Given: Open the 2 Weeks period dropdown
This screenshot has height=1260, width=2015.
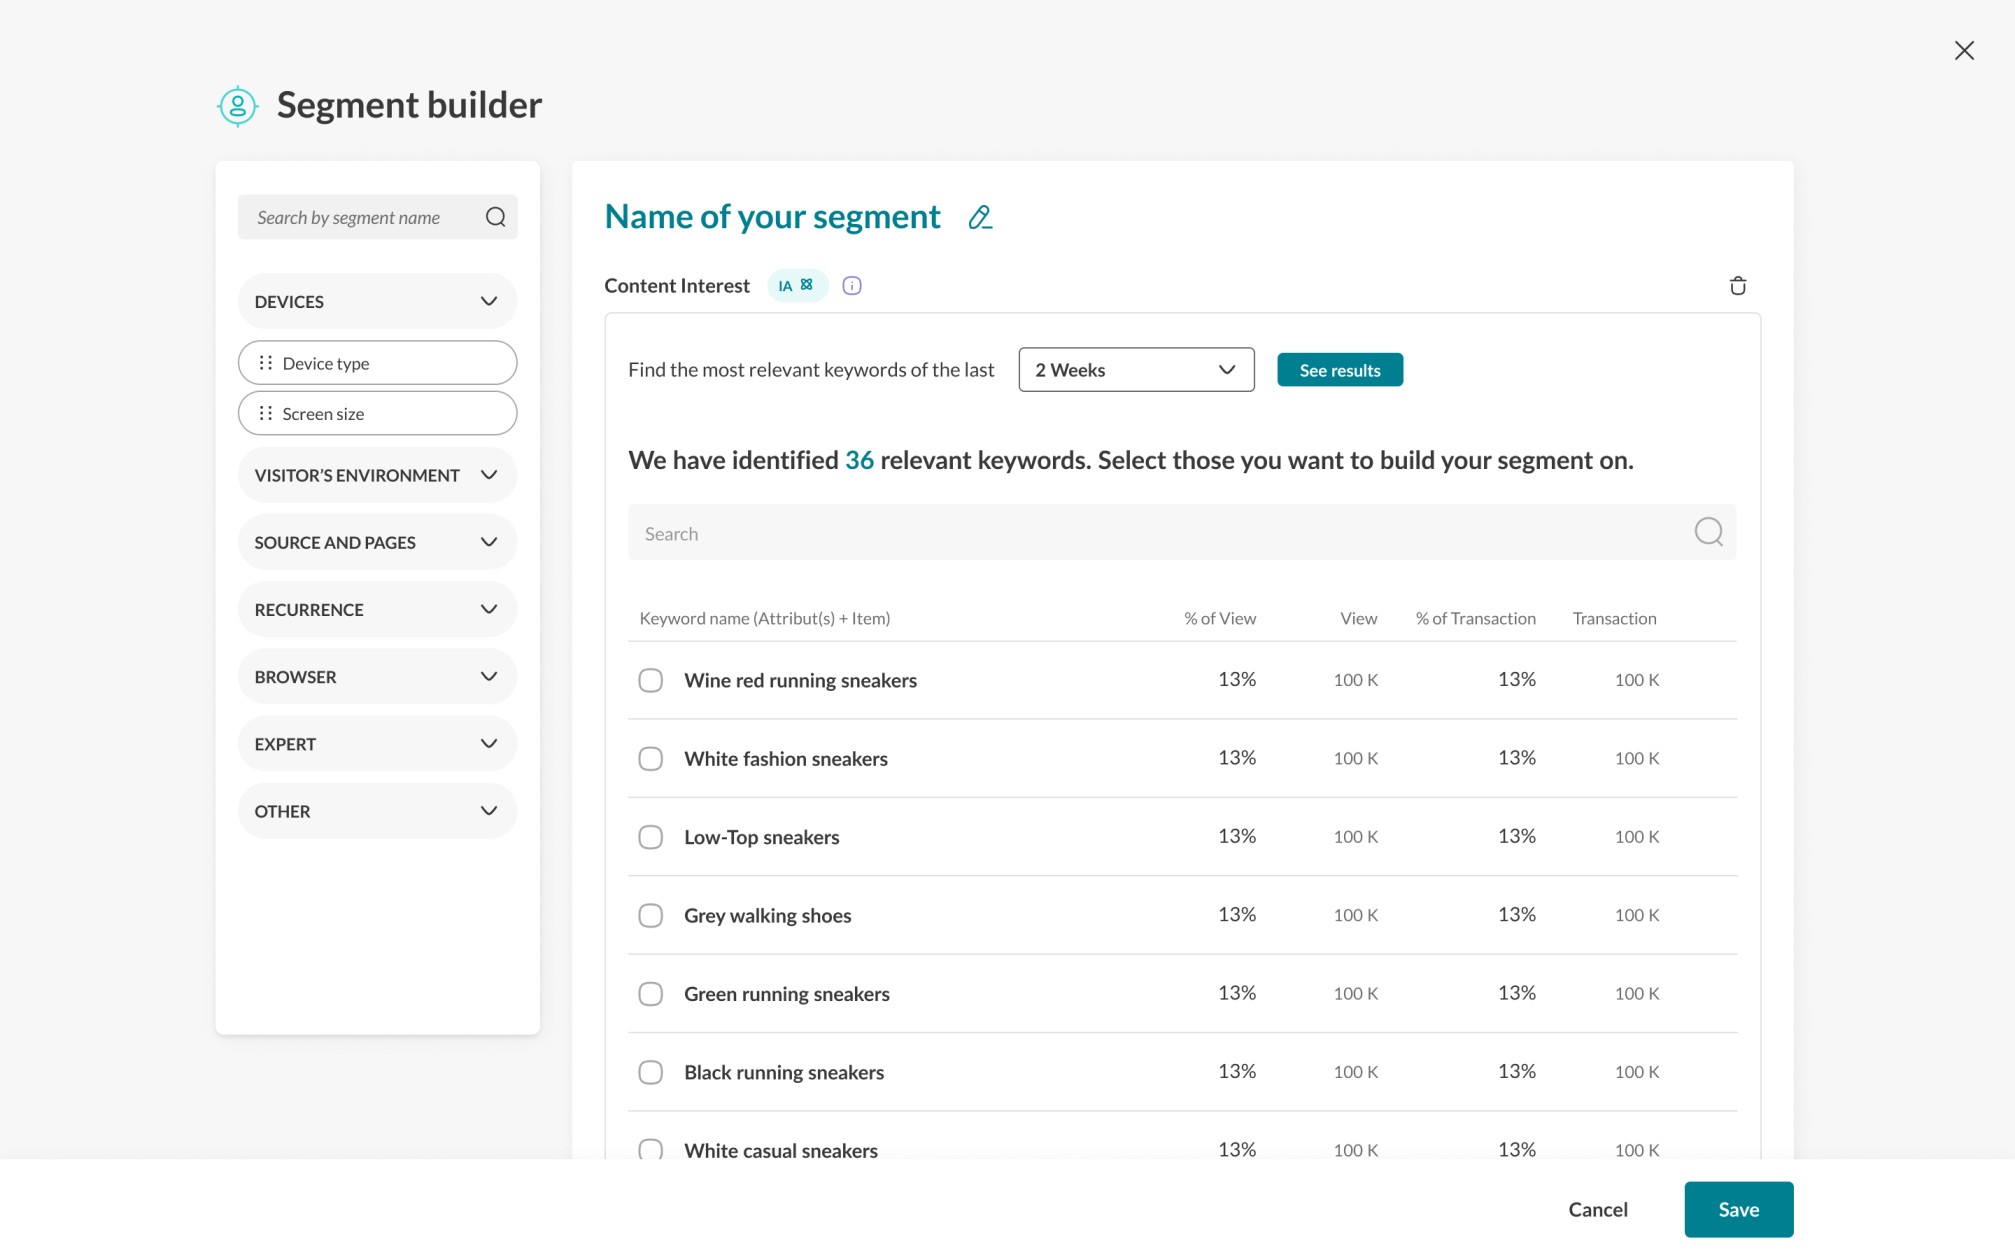Looking at the screenshot, I should coord(1136,370).
